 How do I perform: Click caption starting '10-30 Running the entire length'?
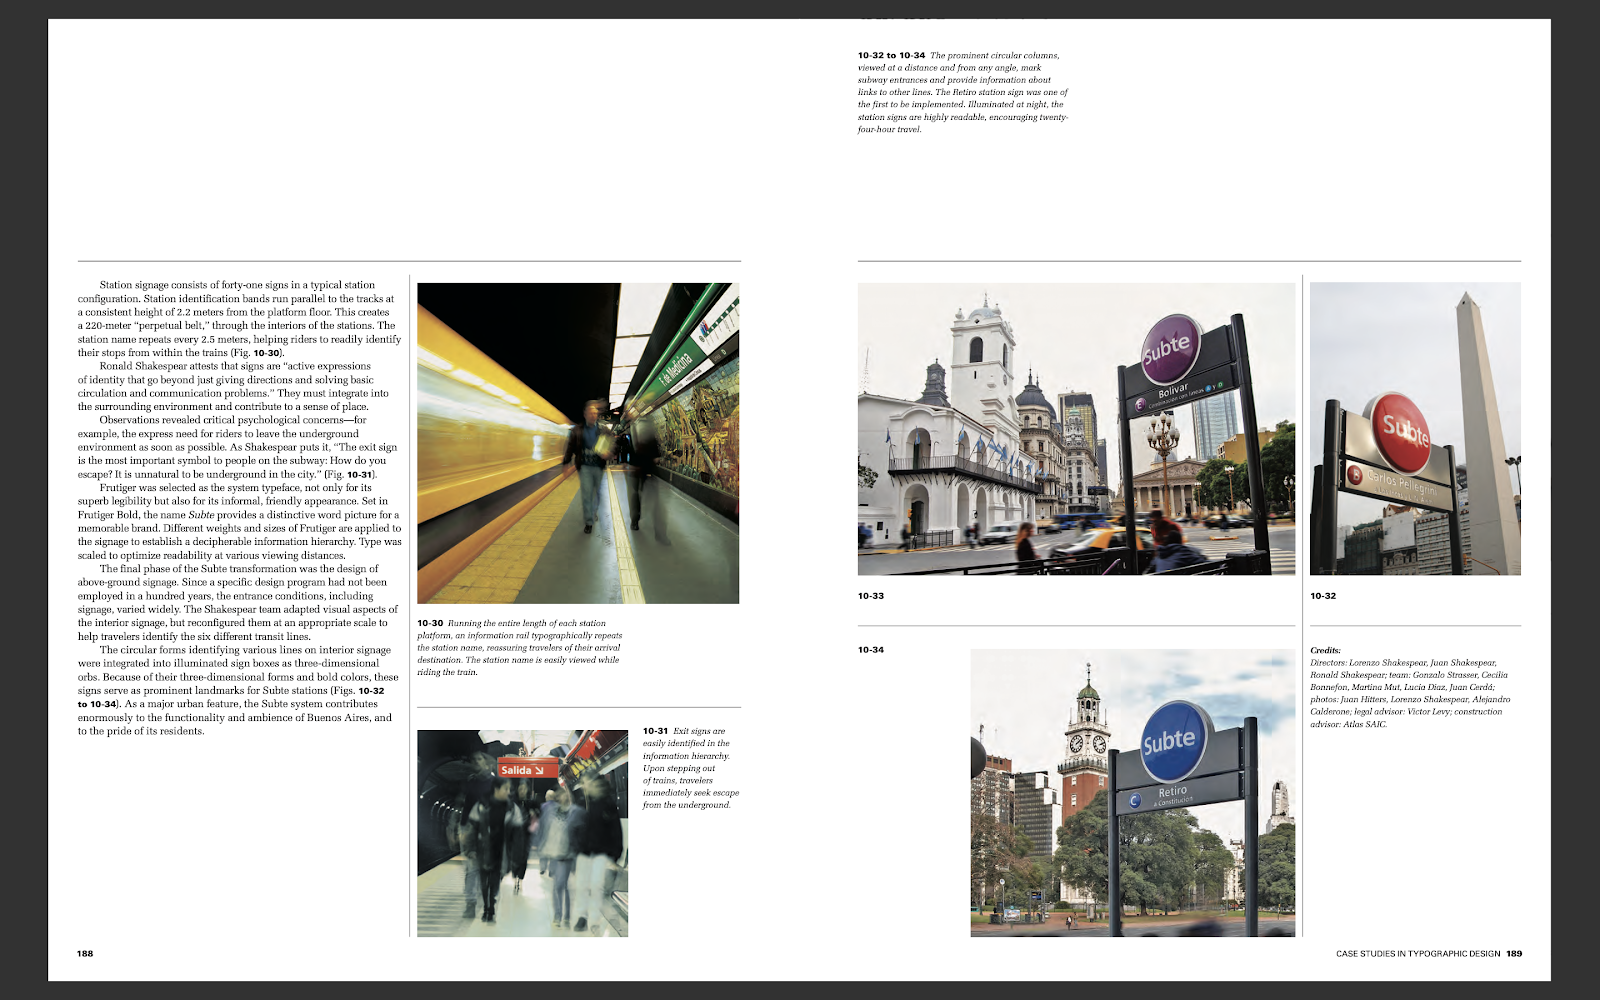coord(520,647)
